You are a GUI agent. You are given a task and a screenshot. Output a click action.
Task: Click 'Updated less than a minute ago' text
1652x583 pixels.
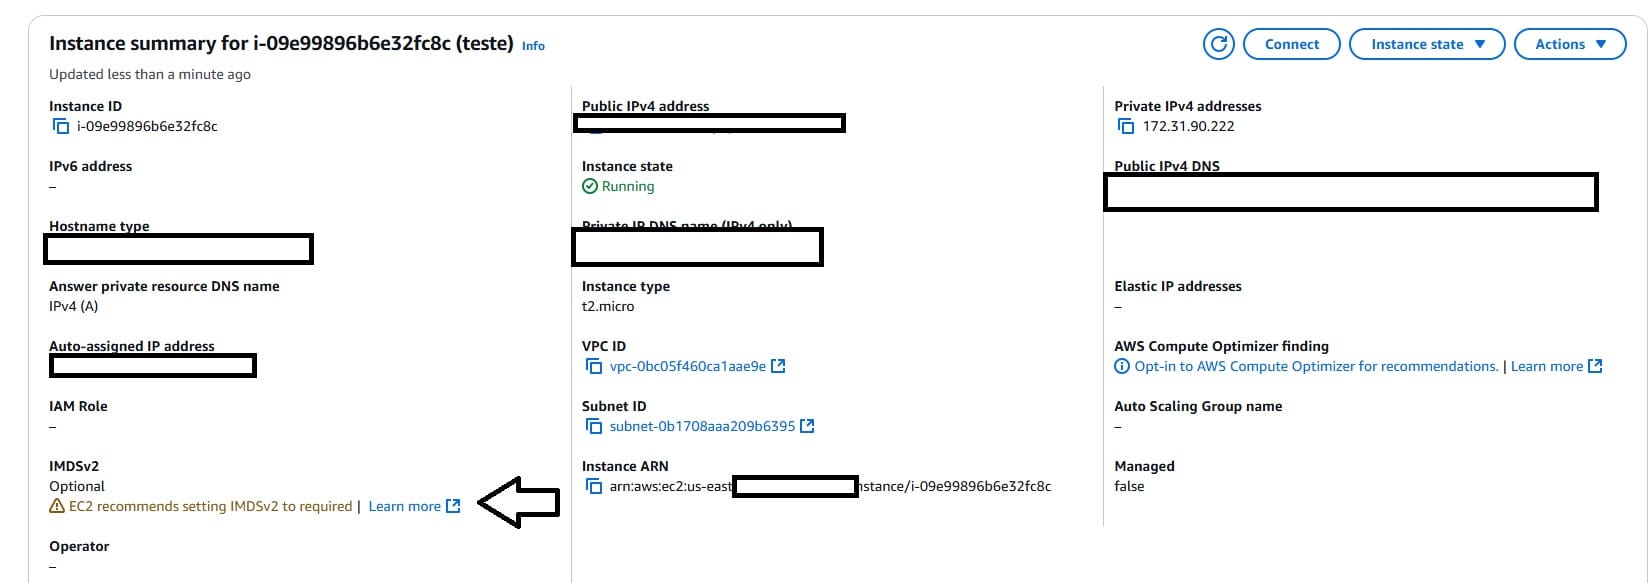click(150, 74)
